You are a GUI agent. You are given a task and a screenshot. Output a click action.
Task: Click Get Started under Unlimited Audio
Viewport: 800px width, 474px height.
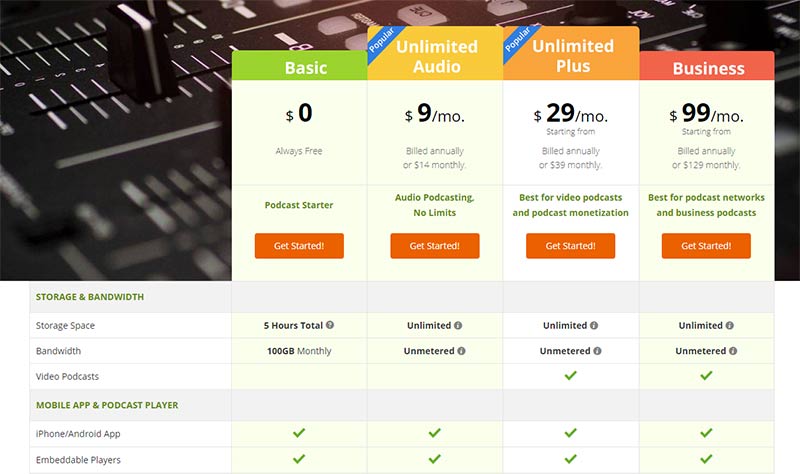coord(435,246)
